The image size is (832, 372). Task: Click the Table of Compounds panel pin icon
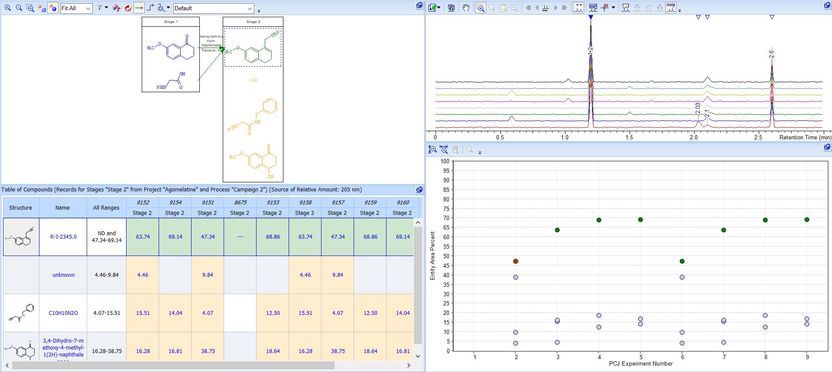click(x=419, y=189)
